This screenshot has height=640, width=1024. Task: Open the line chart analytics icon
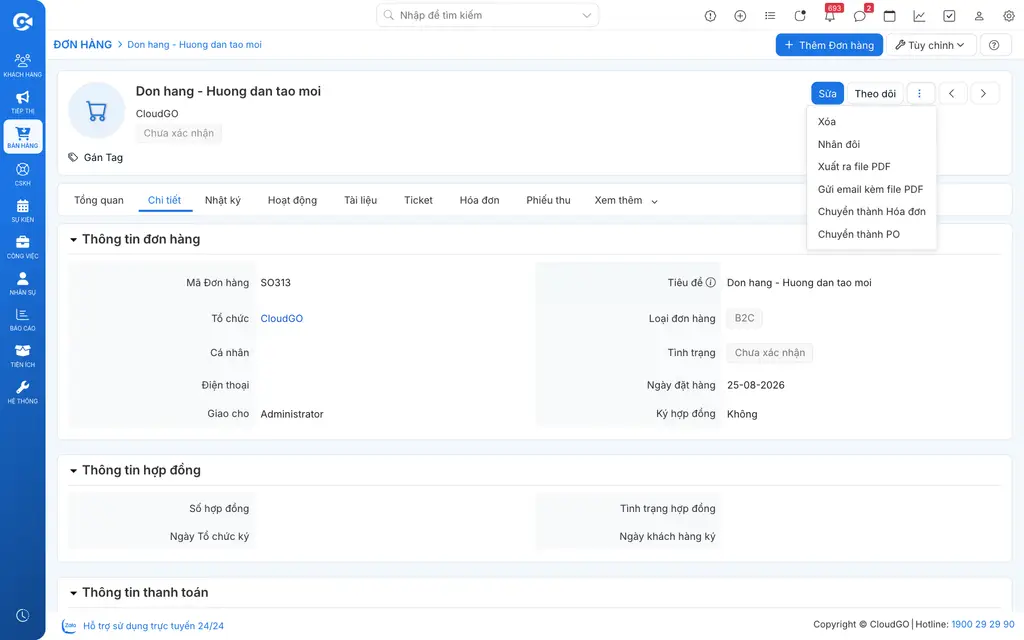pyautogui.click(x=919, y=16)
